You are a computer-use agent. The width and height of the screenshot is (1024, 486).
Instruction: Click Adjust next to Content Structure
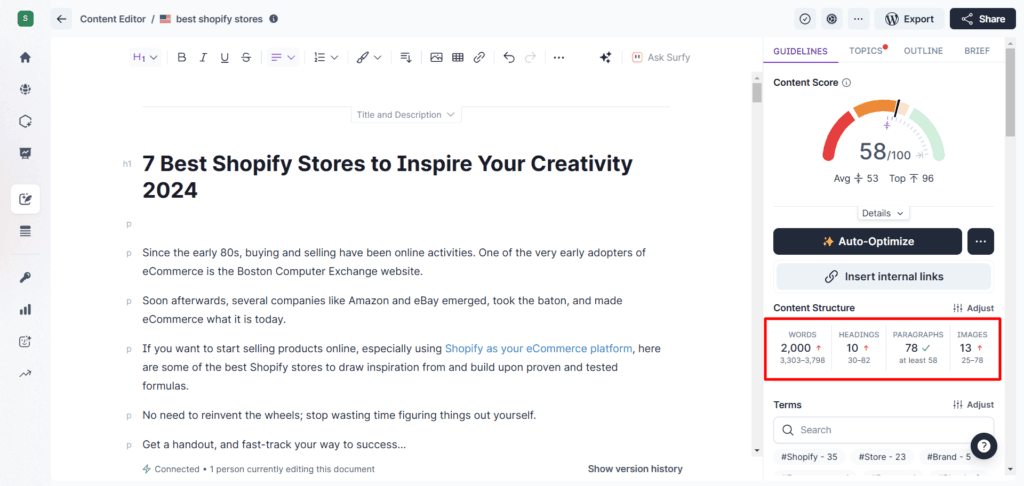pyautogui.click(x=973, y=308)
